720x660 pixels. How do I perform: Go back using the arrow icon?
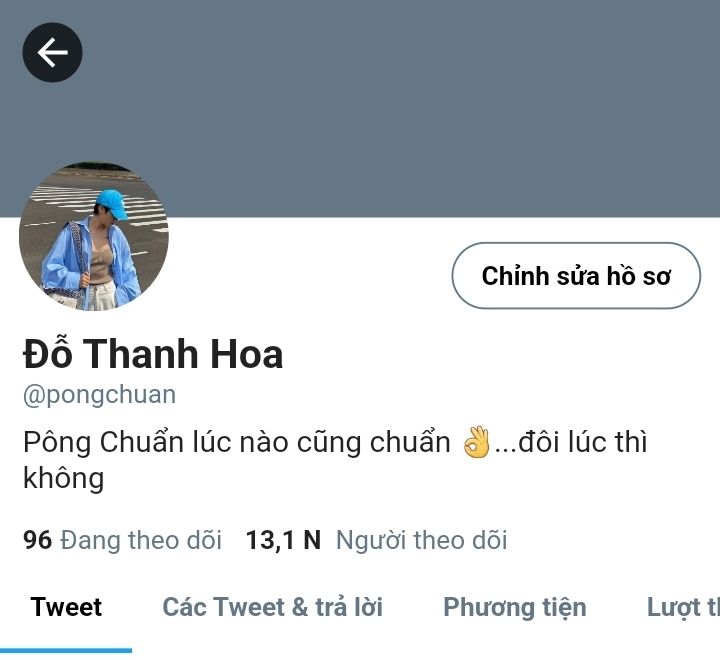point(52,52)
